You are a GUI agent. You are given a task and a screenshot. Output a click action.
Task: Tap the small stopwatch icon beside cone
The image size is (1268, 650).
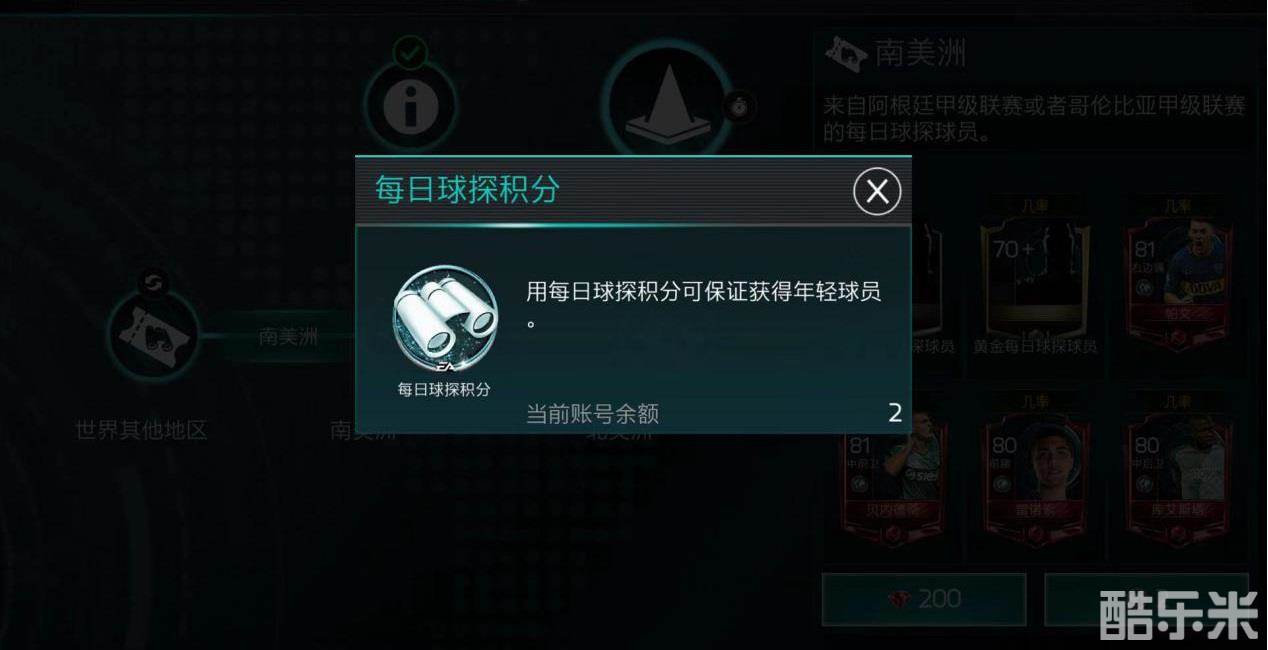739,104
